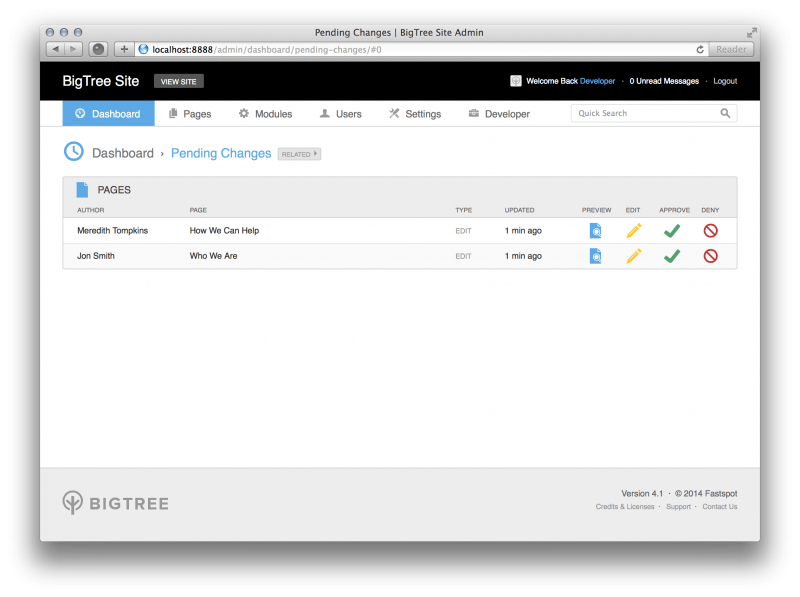Click 1 min ago in How We Can Help row
This screenshot has width=800, height=597.
(x=523, y=231)
